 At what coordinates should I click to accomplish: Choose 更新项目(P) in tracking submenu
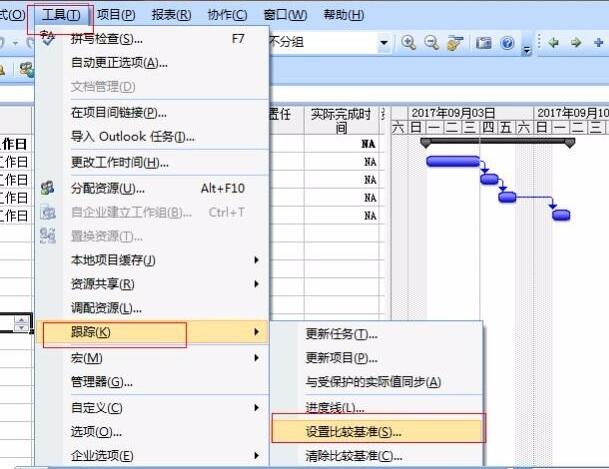[x=377, y=358]
